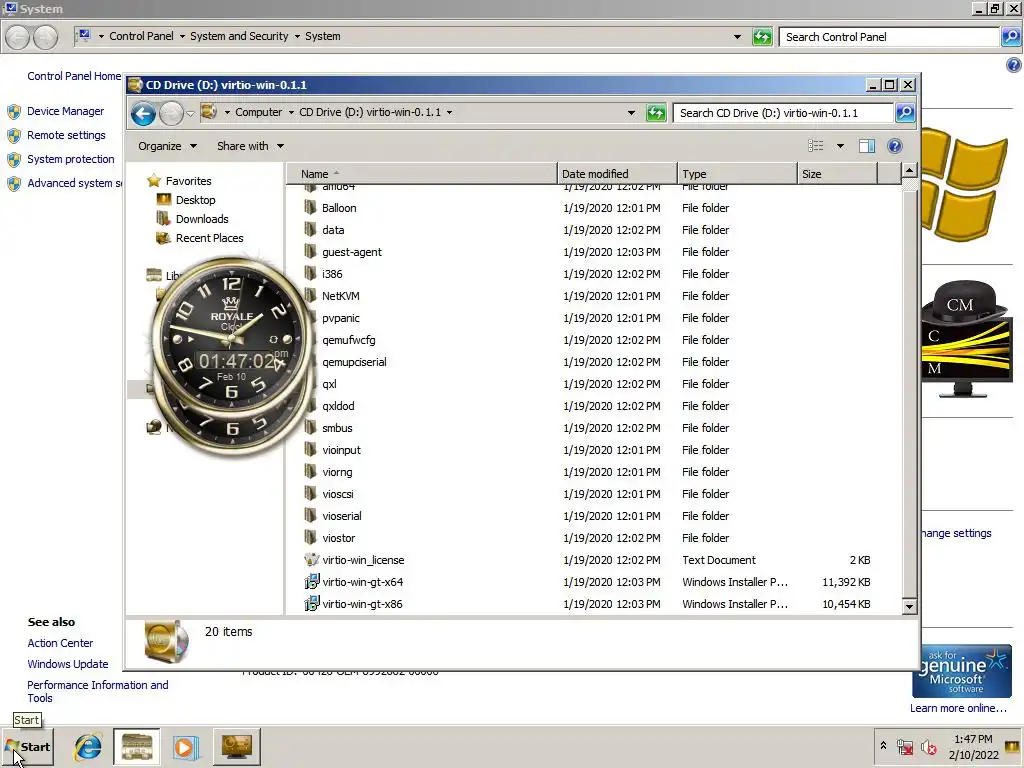The height and width of the screenshot is (768, 1024).
Task: Change your view icon in Explorer toolbar
Action: pyautogui.click(x=816, y=146)
